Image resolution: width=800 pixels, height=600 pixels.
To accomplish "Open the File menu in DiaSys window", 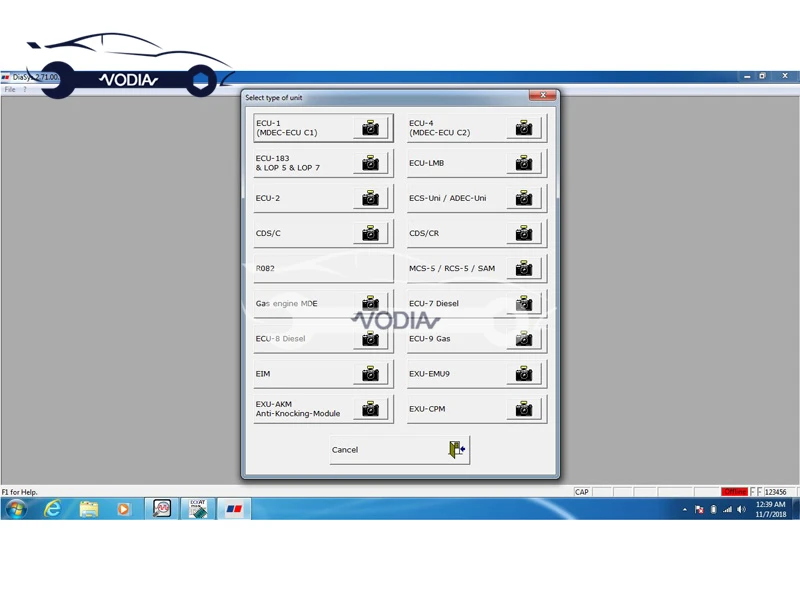I will click(x=10, y=89).
